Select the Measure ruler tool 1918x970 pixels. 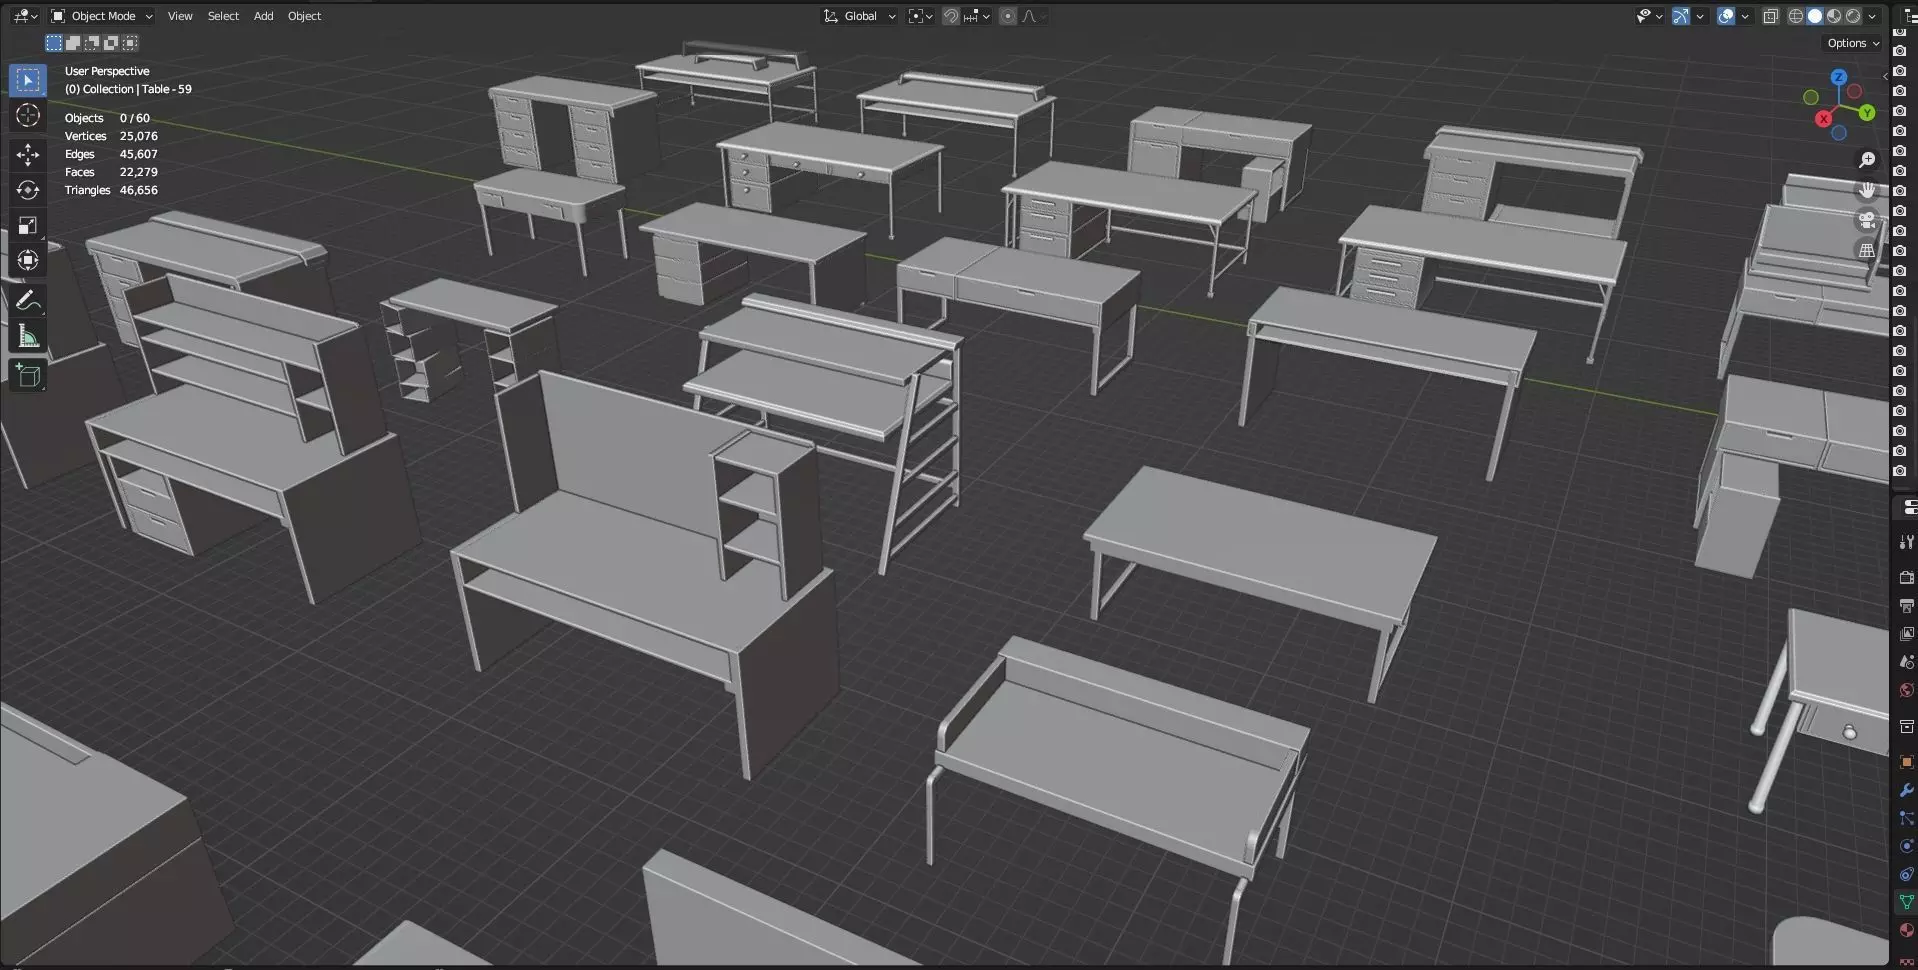point(28,336)
